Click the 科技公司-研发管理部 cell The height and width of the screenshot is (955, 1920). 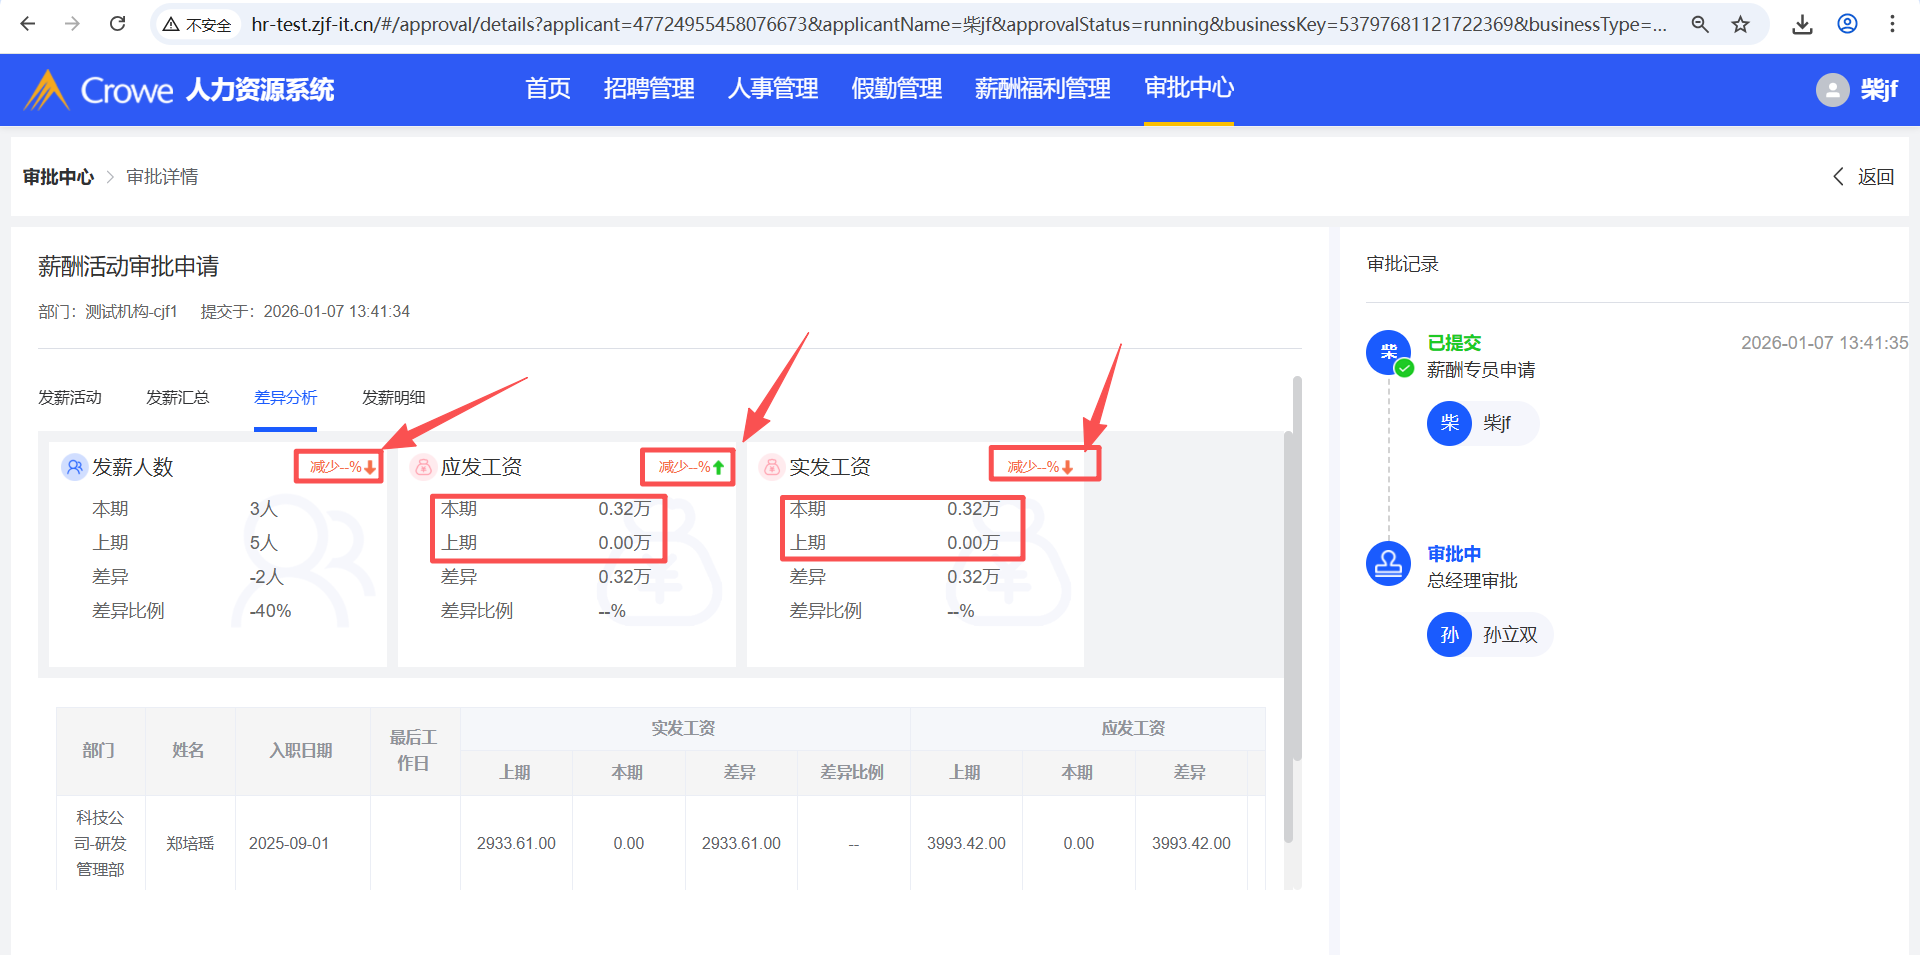coord(100,843)
